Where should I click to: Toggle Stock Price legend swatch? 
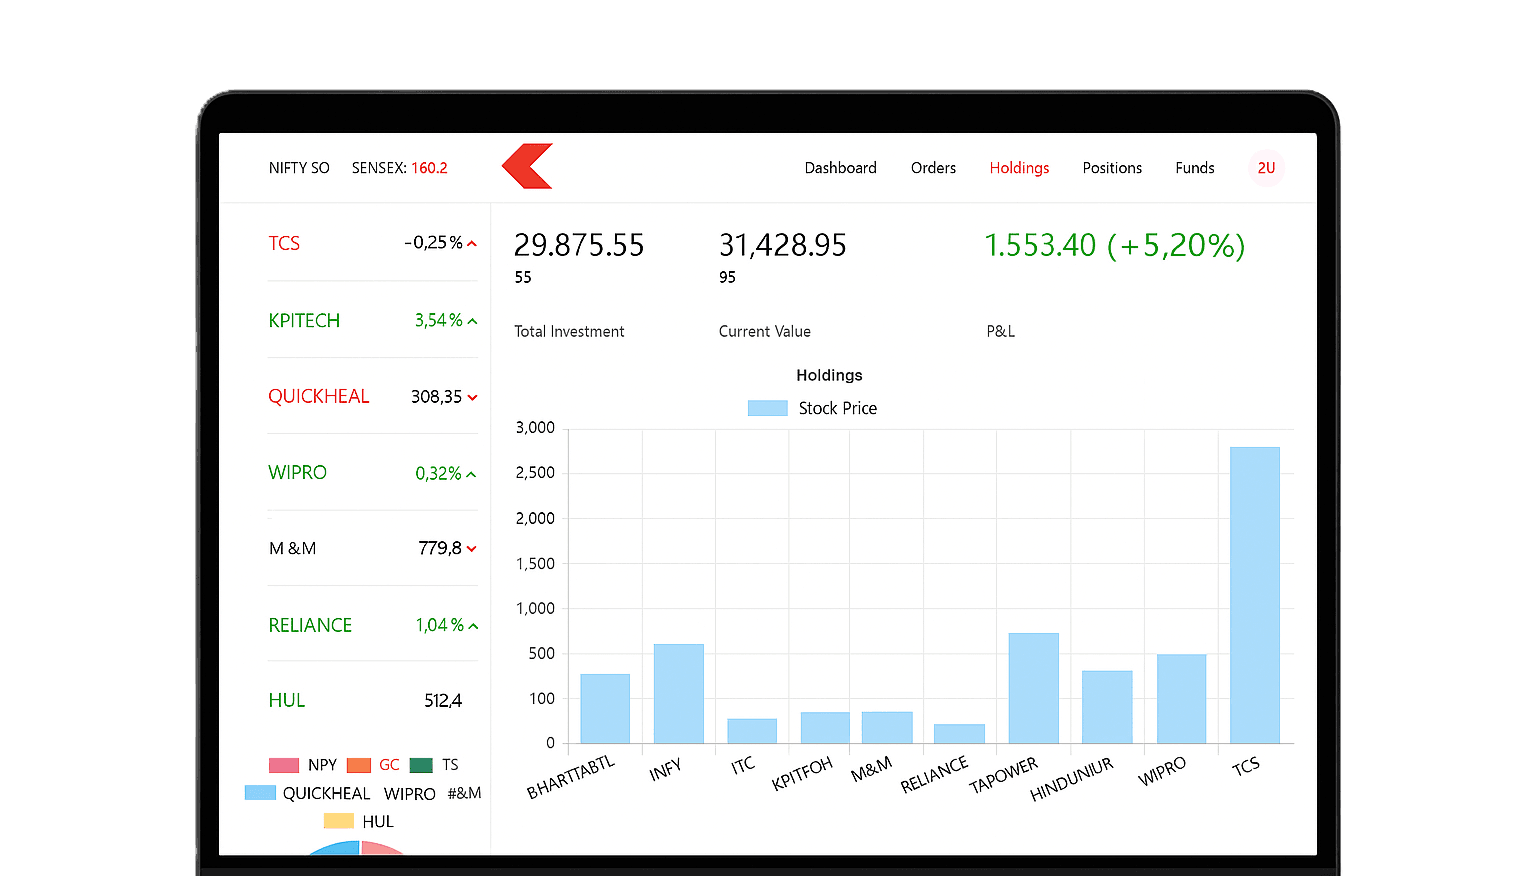point(768,408)
